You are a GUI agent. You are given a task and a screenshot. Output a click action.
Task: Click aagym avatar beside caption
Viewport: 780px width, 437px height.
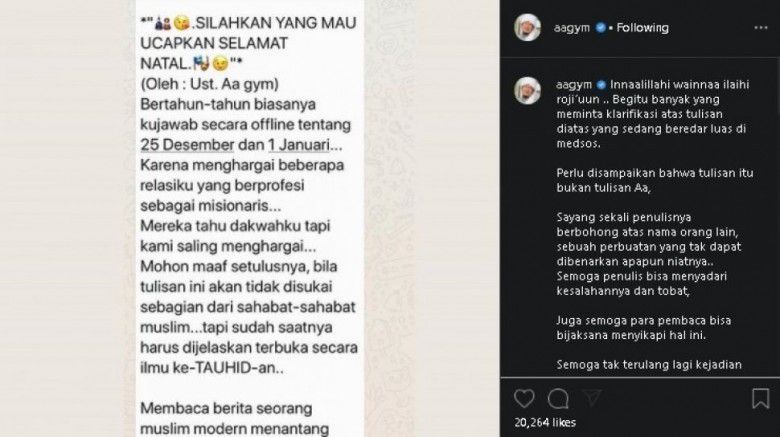(527, 91)
